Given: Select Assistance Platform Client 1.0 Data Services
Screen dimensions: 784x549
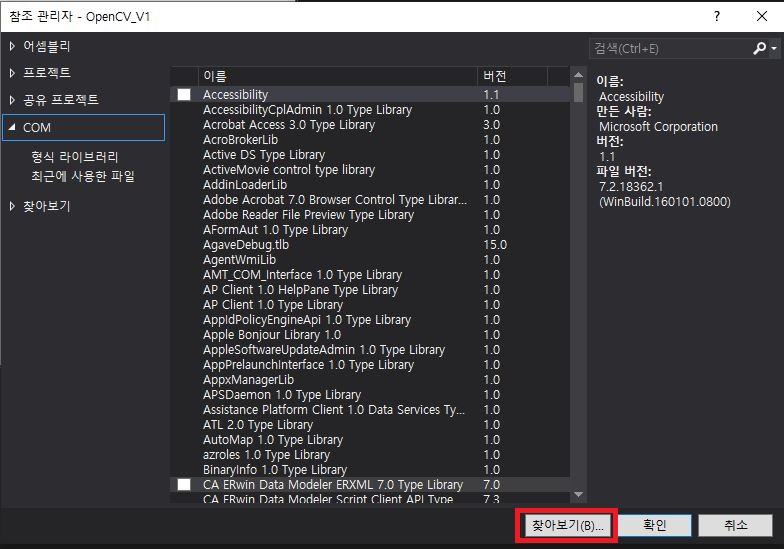Looking at the screenshot, I should 370,410.
